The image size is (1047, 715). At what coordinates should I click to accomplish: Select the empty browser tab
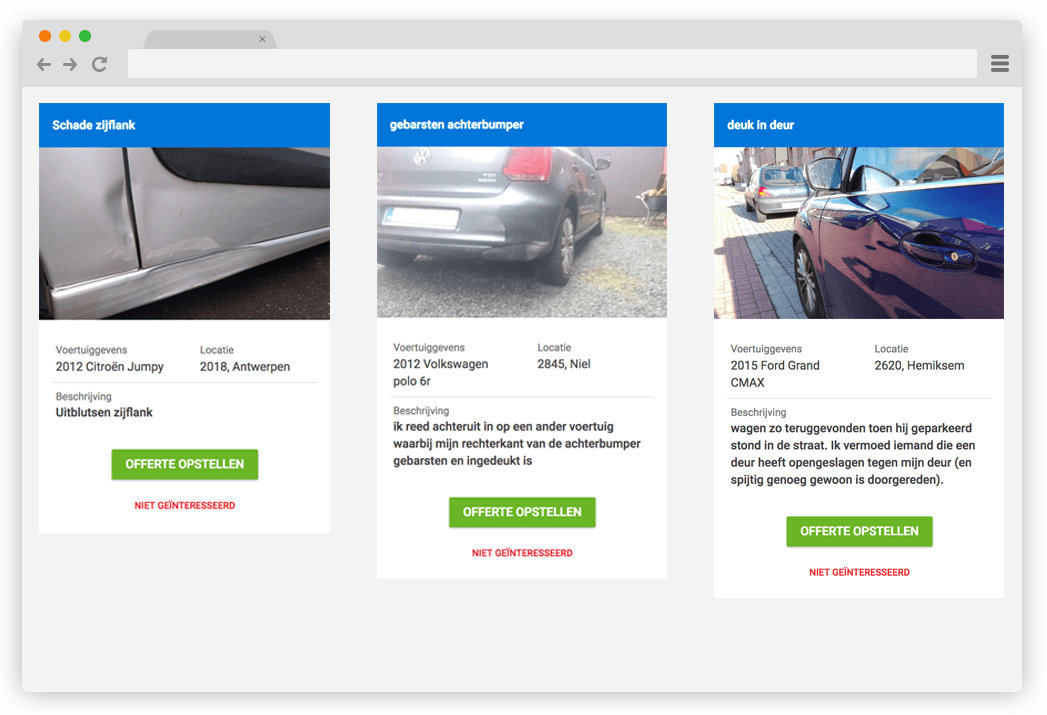pyautogui.click(x=210, y=39)
